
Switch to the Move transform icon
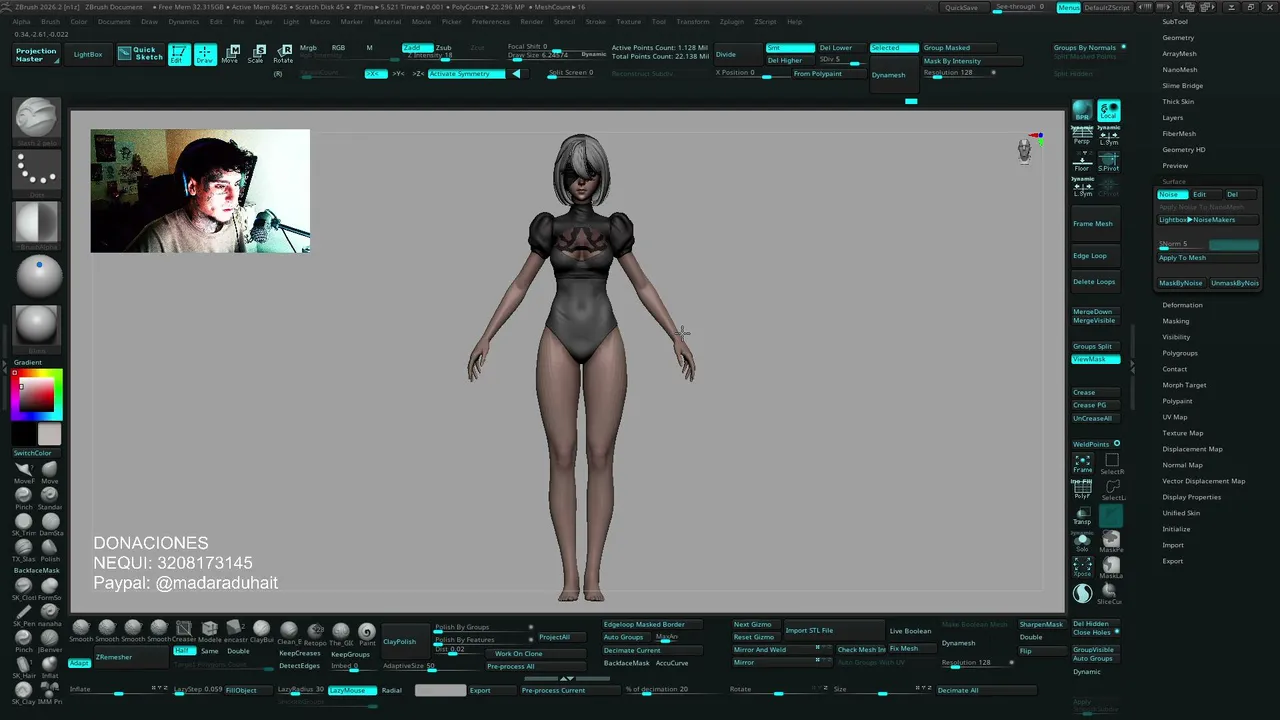231,54
